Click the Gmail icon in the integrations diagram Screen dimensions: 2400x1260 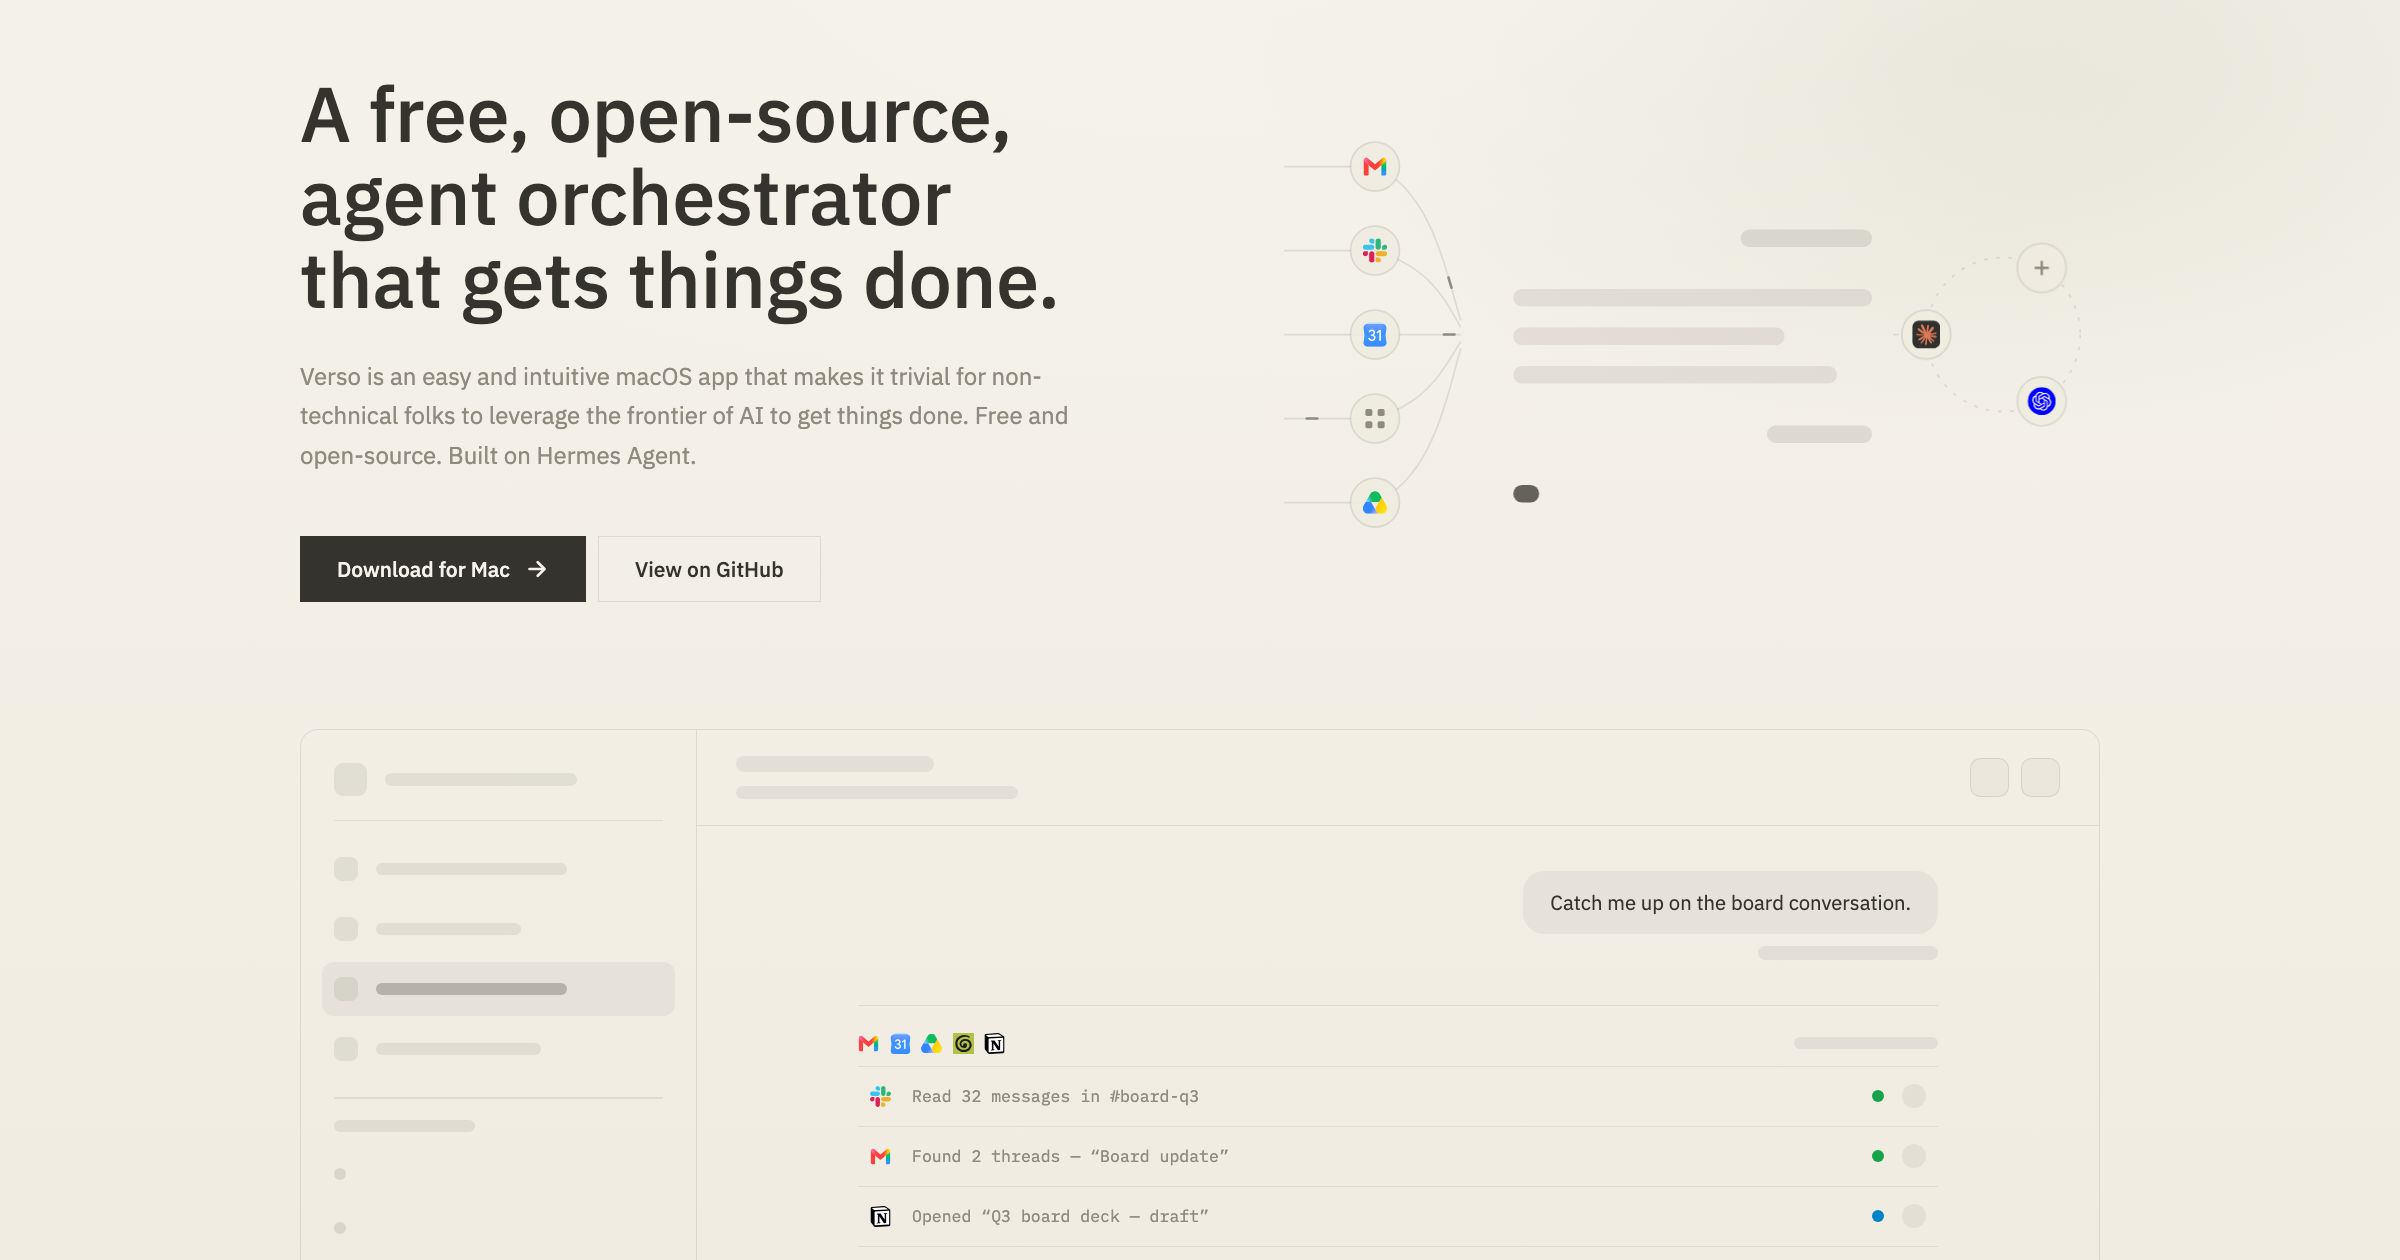pos(1375,166)
